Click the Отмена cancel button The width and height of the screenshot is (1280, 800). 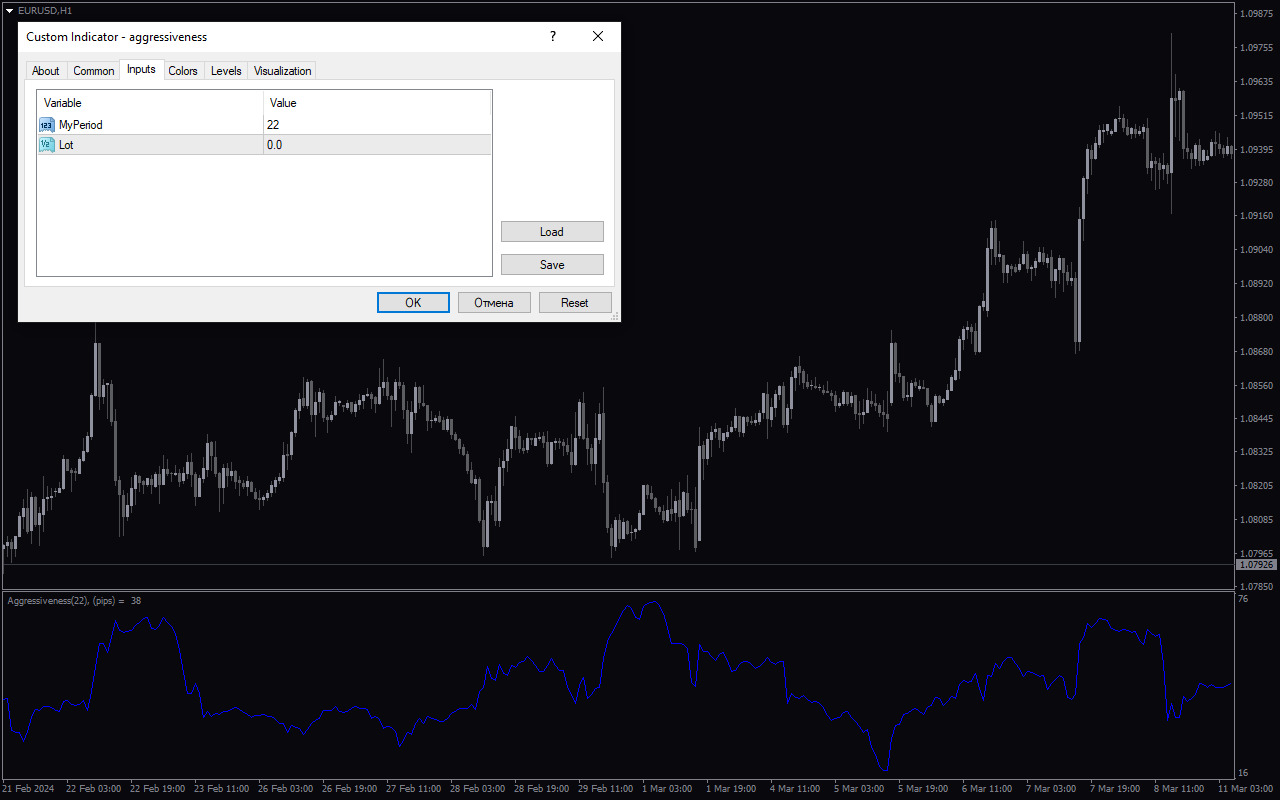tap(494, 303)
